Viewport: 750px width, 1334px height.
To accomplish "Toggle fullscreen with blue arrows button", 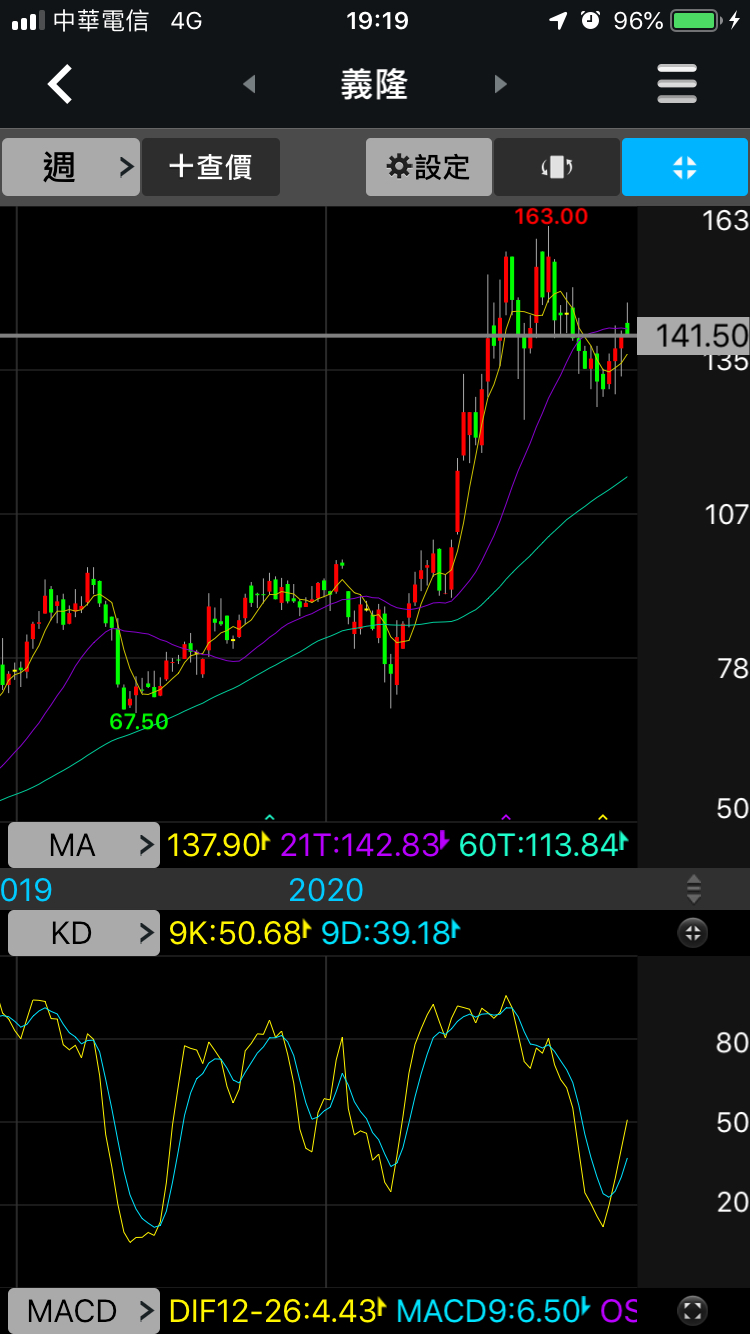I will click(x=685, y=167).
